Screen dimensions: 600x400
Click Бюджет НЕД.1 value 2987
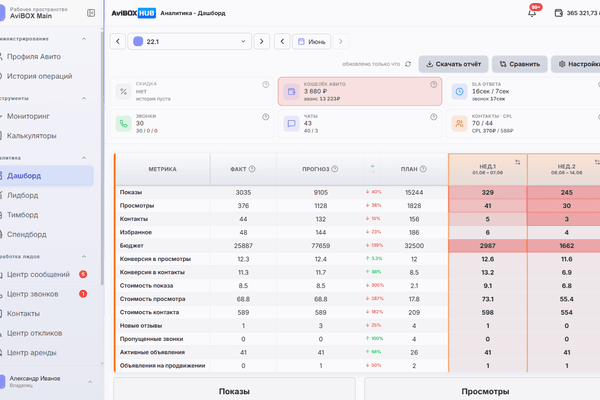pyautogui.click(x=488, y=246)
